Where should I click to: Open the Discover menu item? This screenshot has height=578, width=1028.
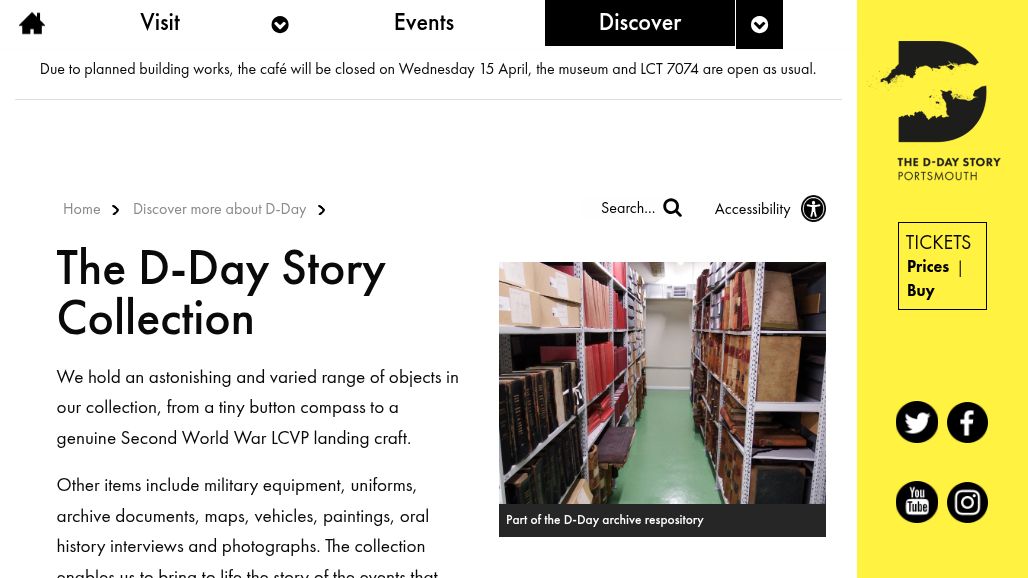639,22
